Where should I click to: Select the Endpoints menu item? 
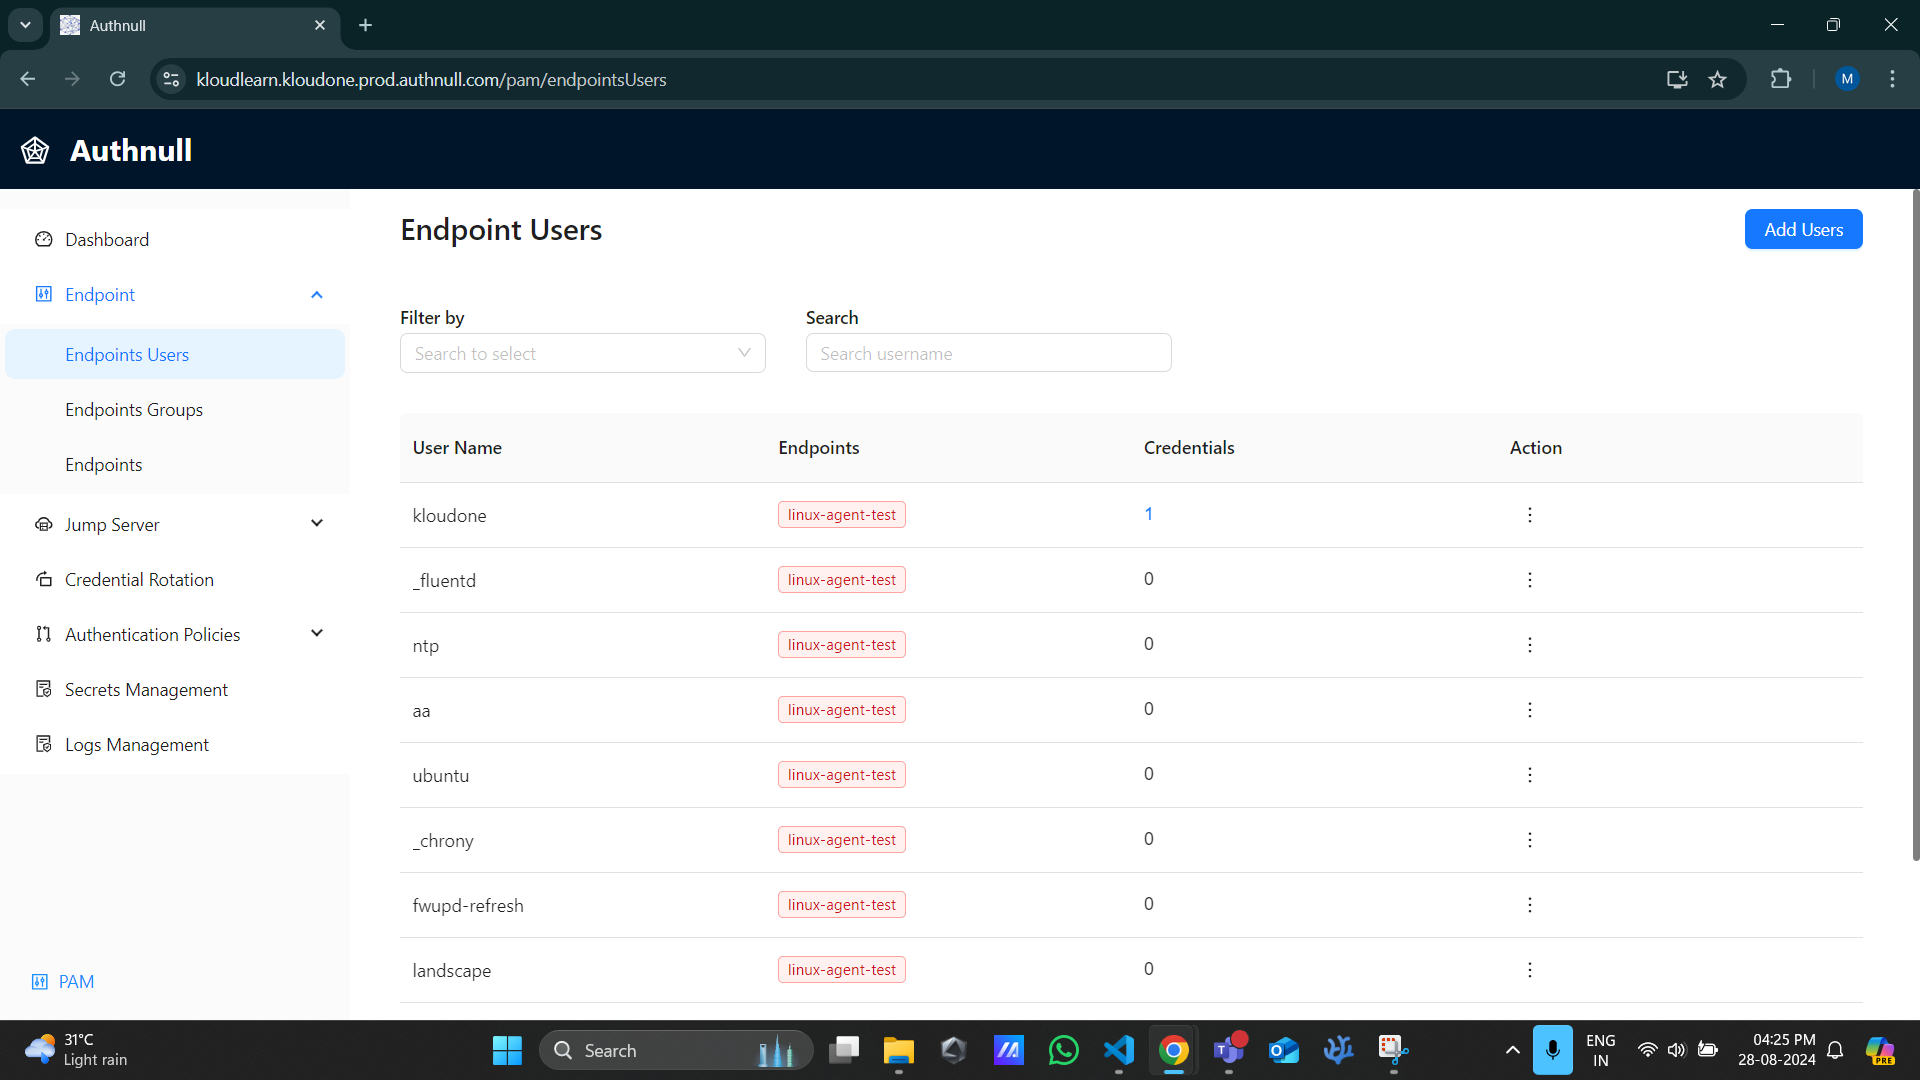[103, 463]
